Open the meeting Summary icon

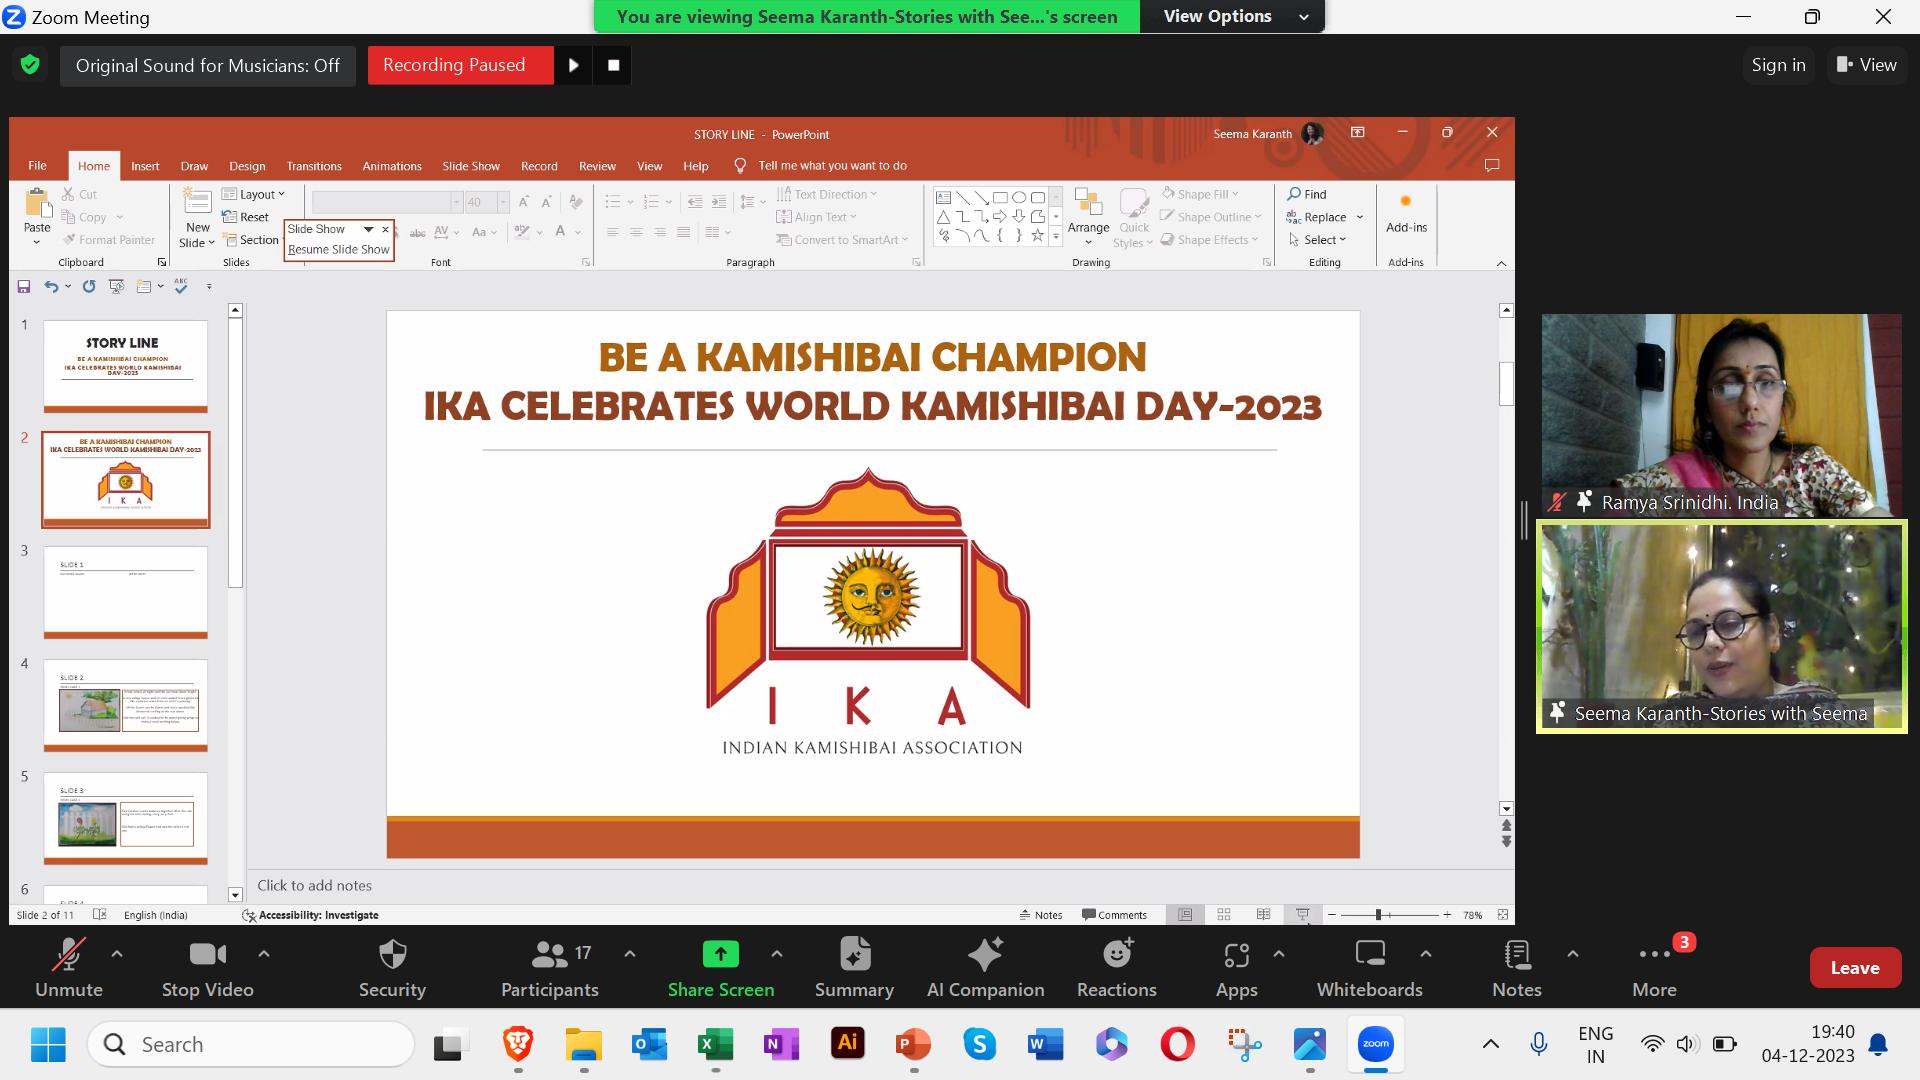[x=854, y=955]
